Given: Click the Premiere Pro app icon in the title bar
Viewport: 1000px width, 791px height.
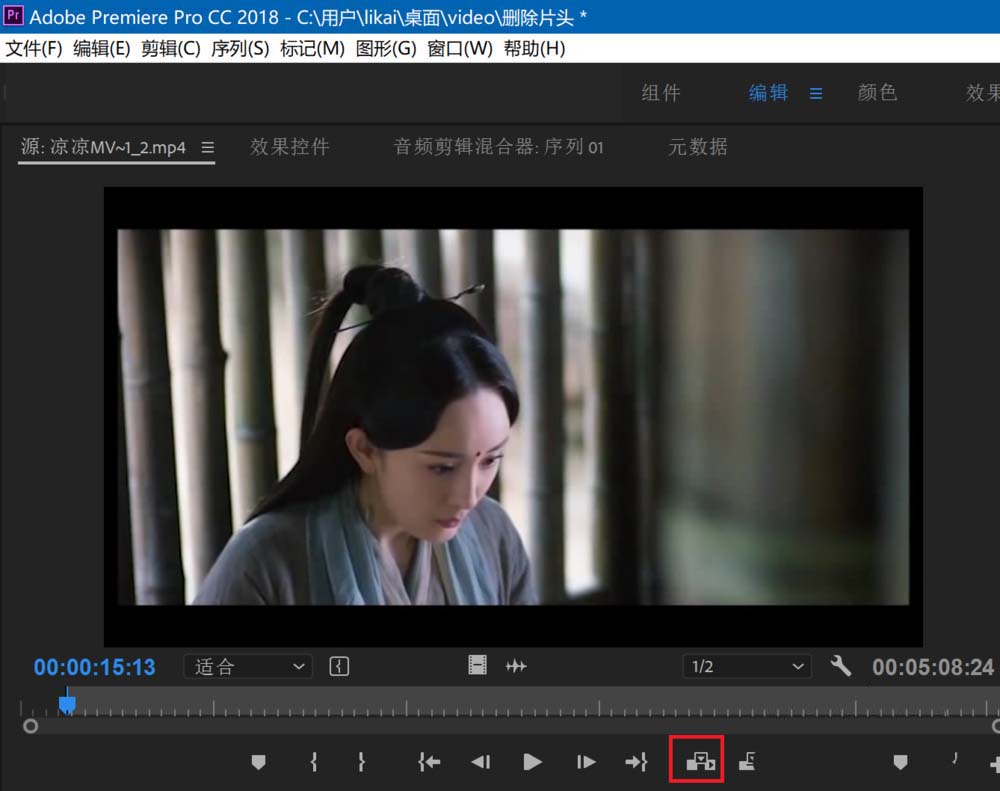Looking at the screenshot, I should click(13, 15).
